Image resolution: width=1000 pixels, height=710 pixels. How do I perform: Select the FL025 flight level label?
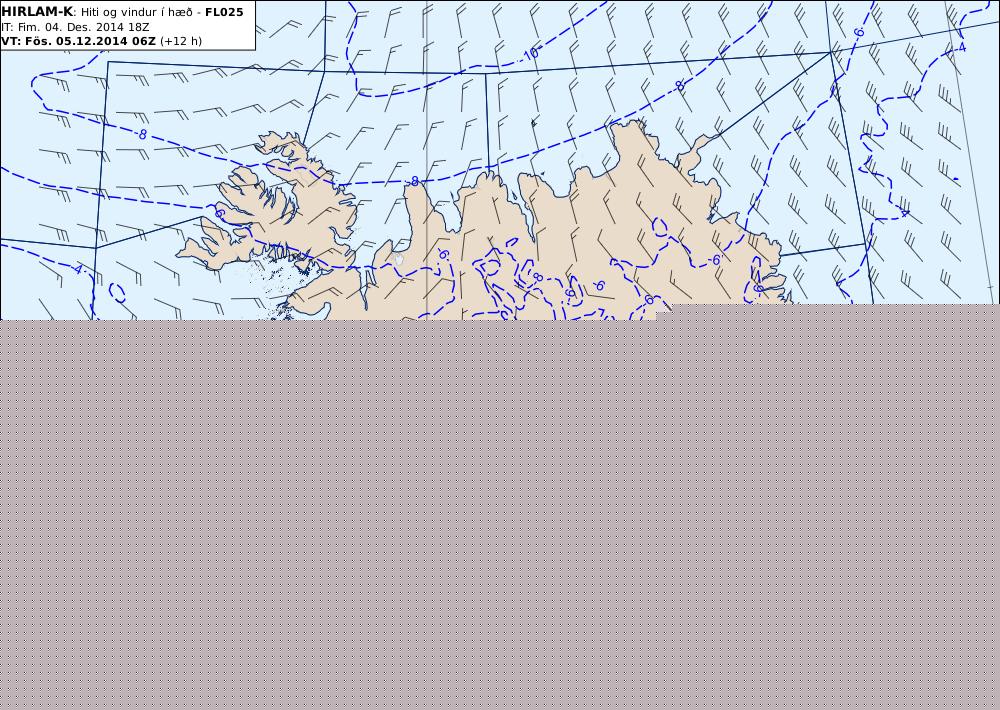pyautogui.click(x=224, y=12)
